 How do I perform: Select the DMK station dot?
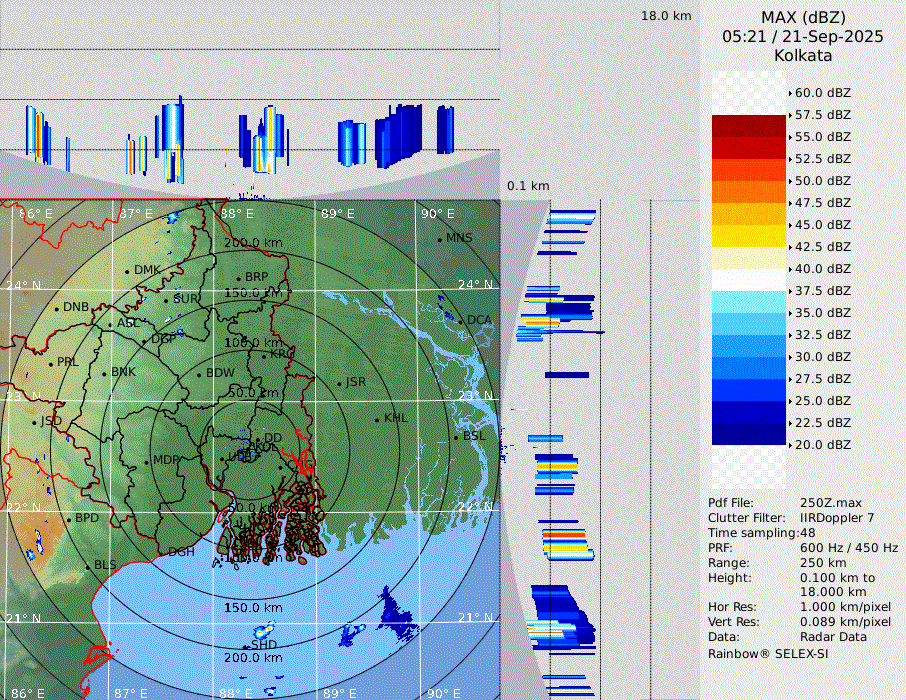(x=128, y=271)
